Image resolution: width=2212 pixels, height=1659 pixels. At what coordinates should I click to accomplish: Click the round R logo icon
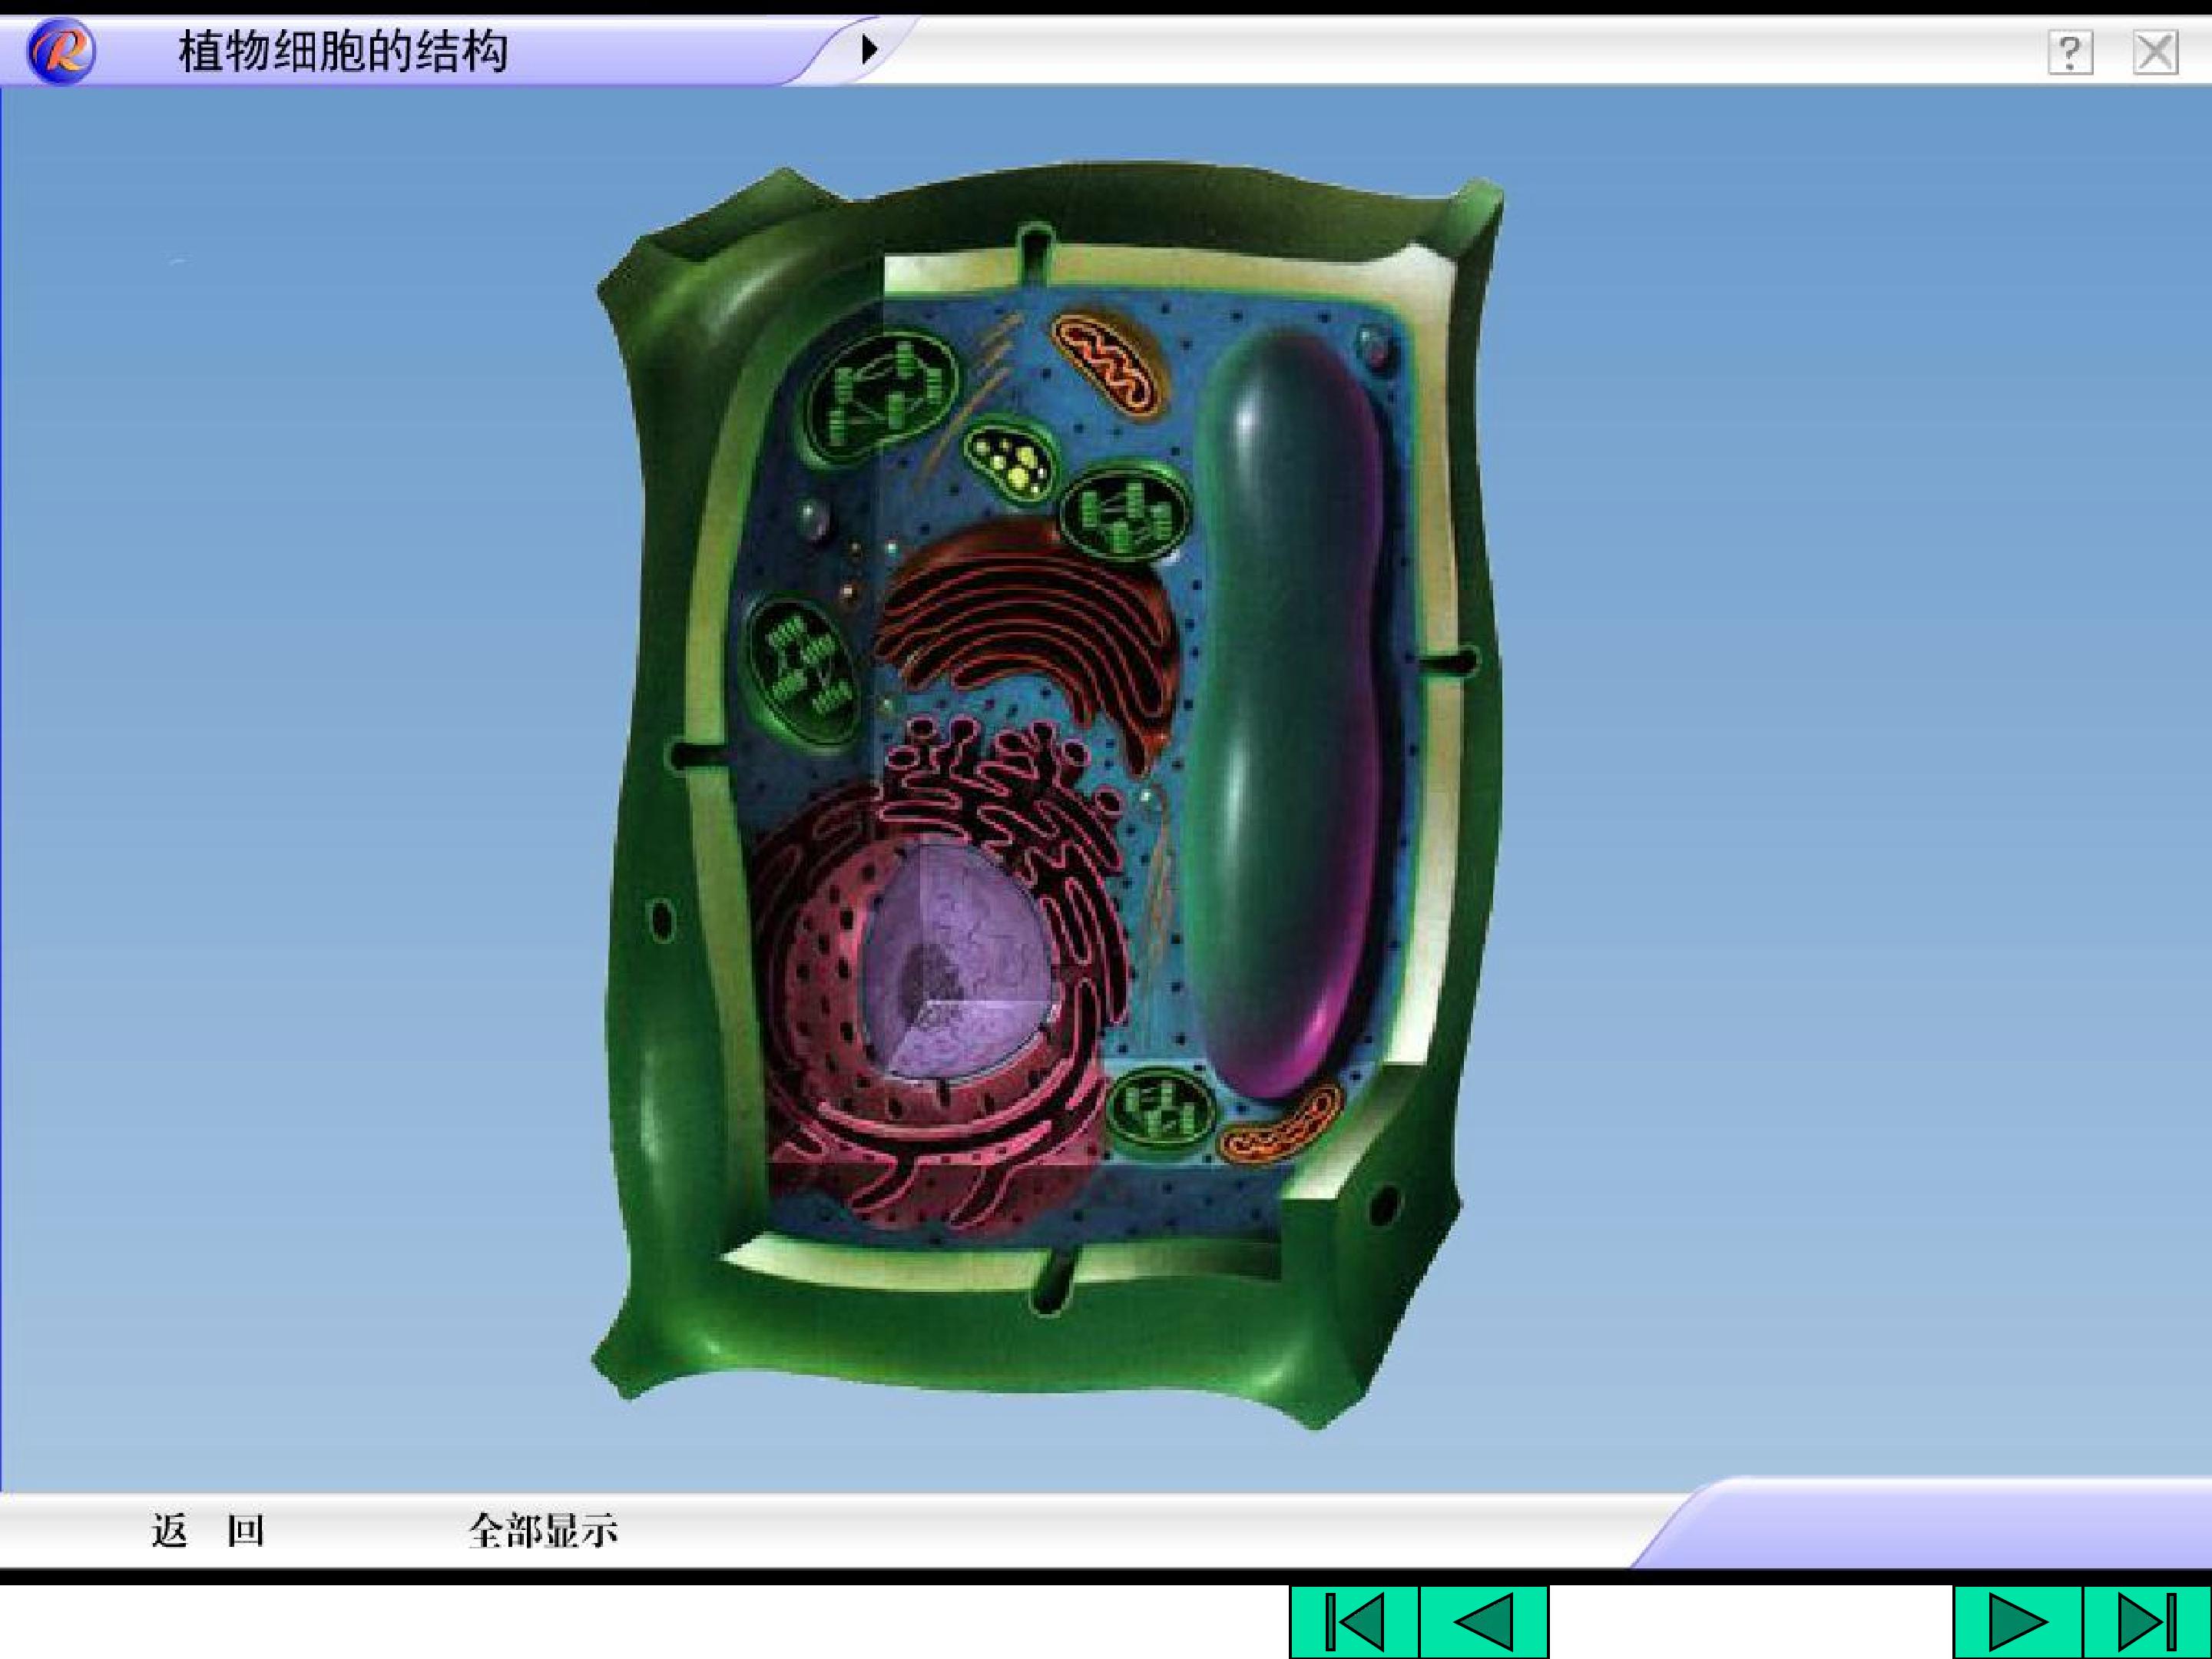(x=61, y=52)
